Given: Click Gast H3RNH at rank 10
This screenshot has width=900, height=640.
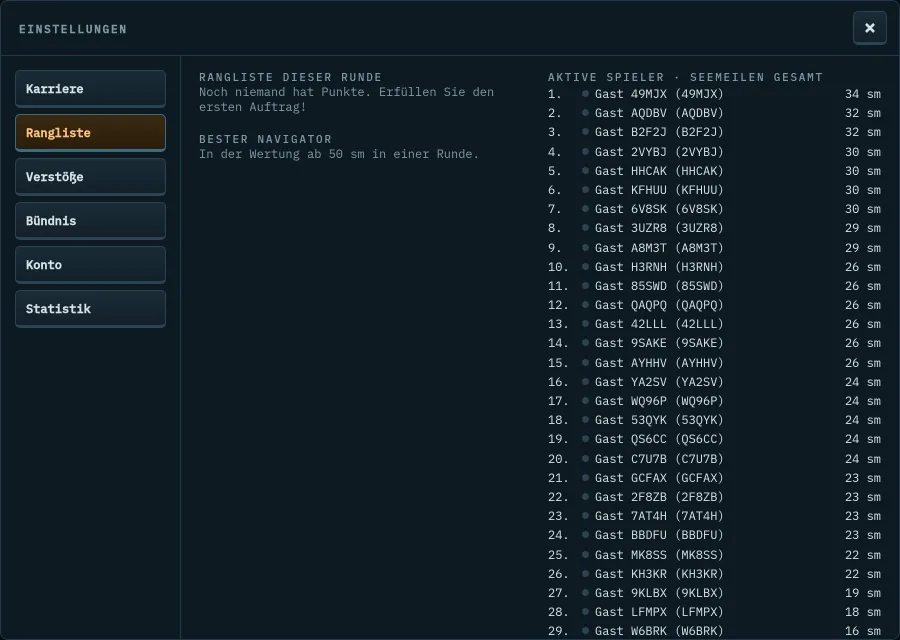Looking at the screenshot, I should (x=714, y=266).
